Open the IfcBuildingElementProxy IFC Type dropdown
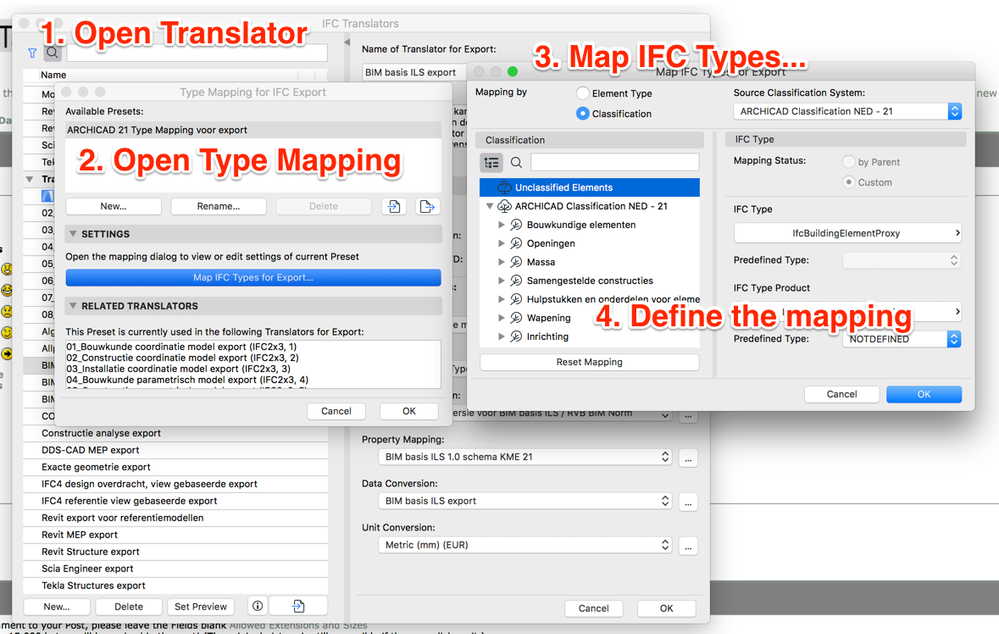Viewport: 999px width, 634px height. pos(847,234)
